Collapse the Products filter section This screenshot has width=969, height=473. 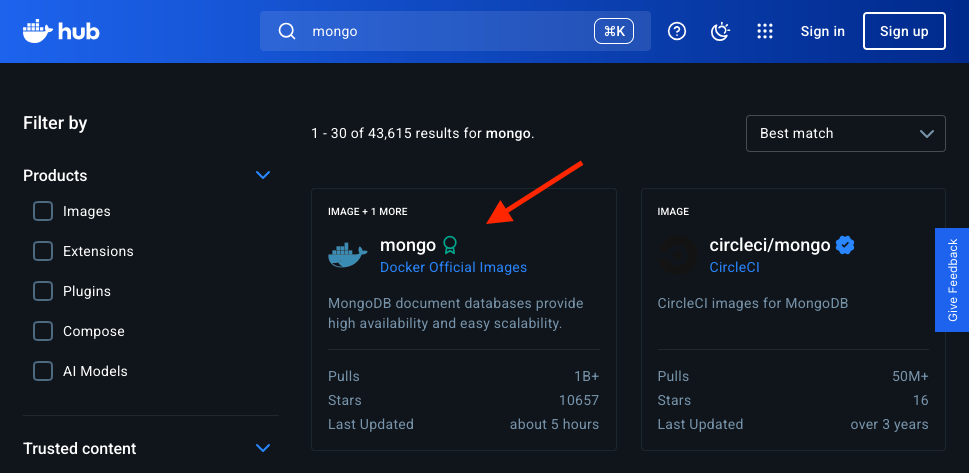[263, 175]
